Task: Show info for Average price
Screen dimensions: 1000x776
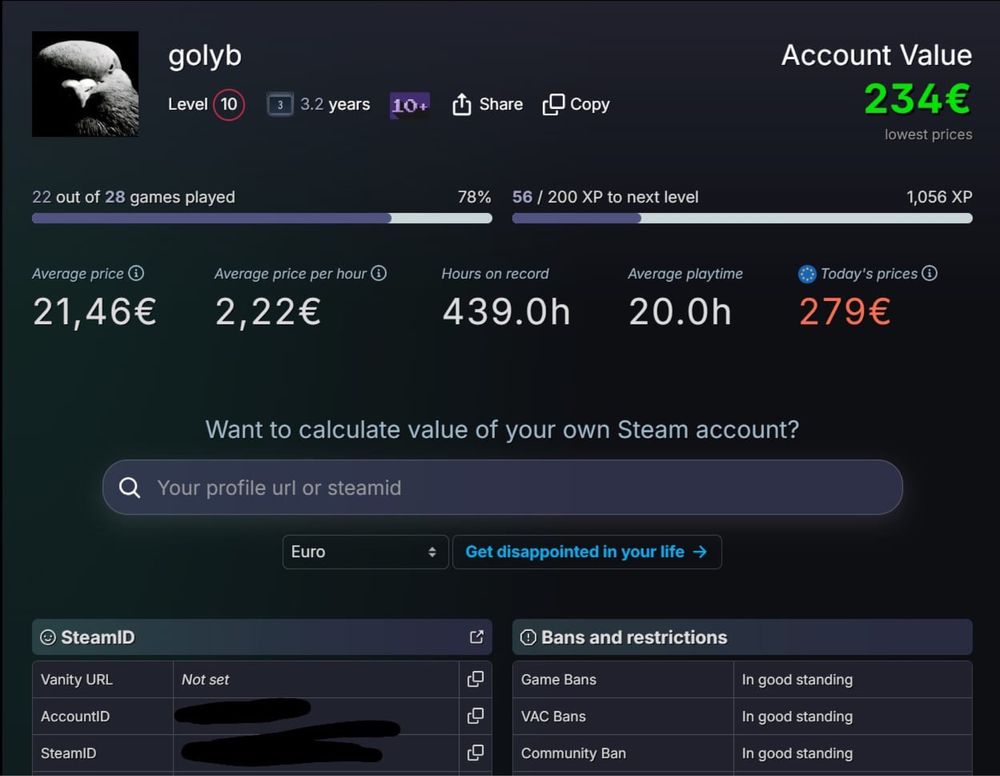Action: [136, 273]
